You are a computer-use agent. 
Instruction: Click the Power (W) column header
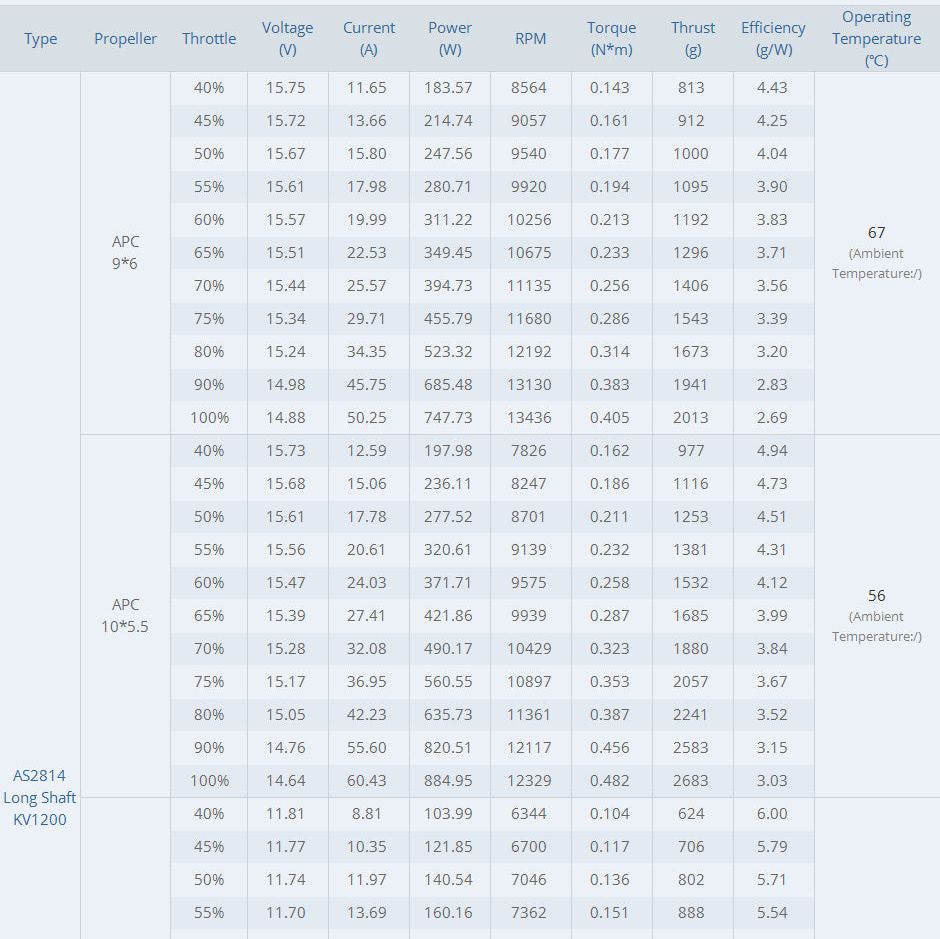[450, 39]
